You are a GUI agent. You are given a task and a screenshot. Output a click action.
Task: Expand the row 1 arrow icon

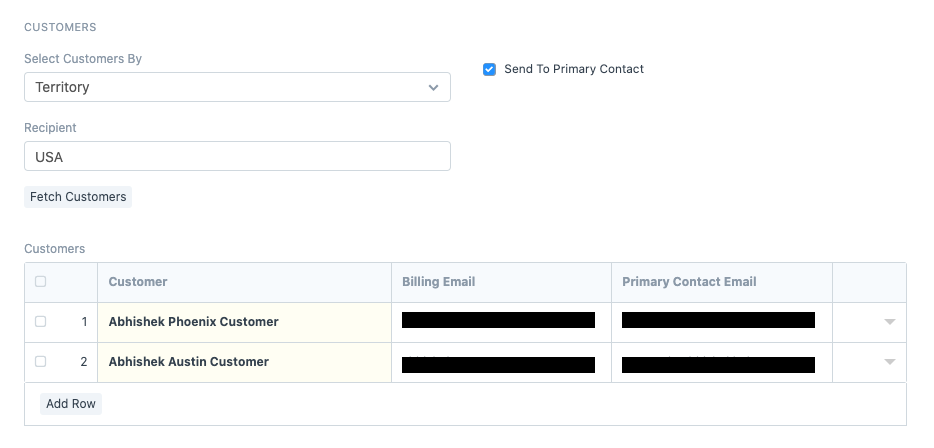point(889,322)
